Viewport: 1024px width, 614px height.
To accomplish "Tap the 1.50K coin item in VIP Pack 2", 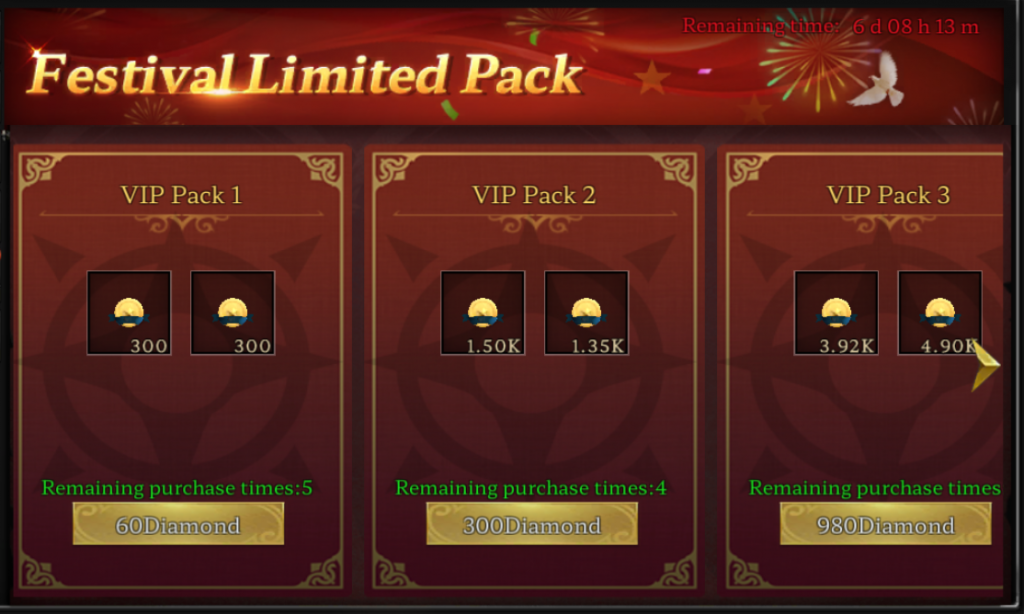I will (483, 313).
